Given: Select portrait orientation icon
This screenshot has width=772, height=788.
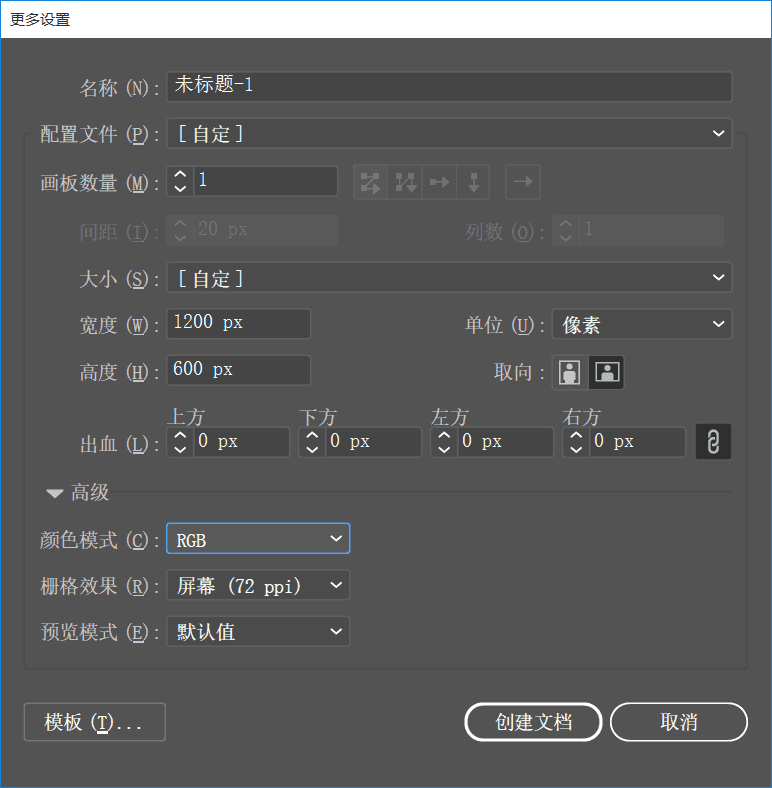Looking at the screenshot, I should (569, 372).
